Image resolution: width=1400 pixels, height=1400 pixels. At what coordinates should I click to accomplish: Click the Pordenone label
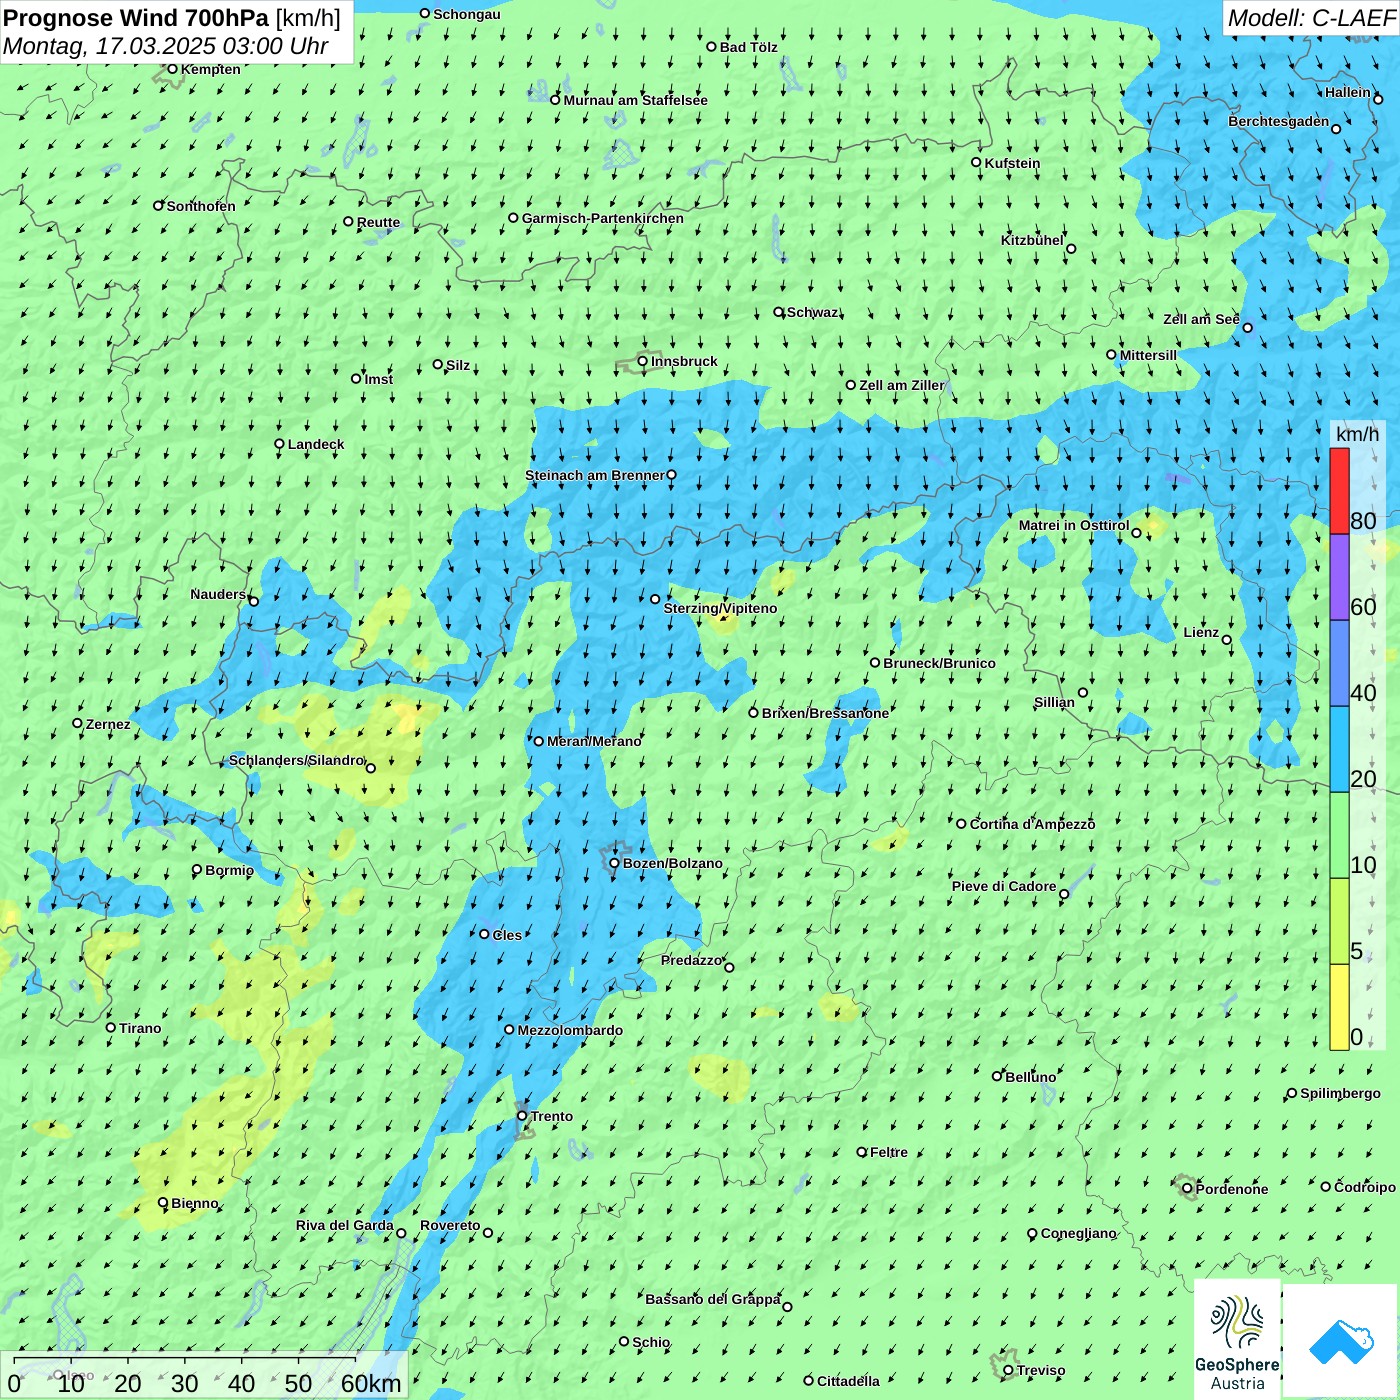coord(1232,1189)
